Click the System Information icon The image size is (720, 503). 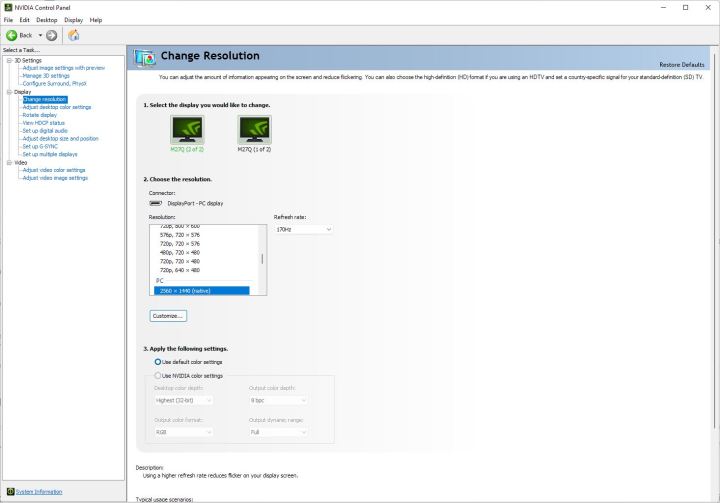(10, 491)
